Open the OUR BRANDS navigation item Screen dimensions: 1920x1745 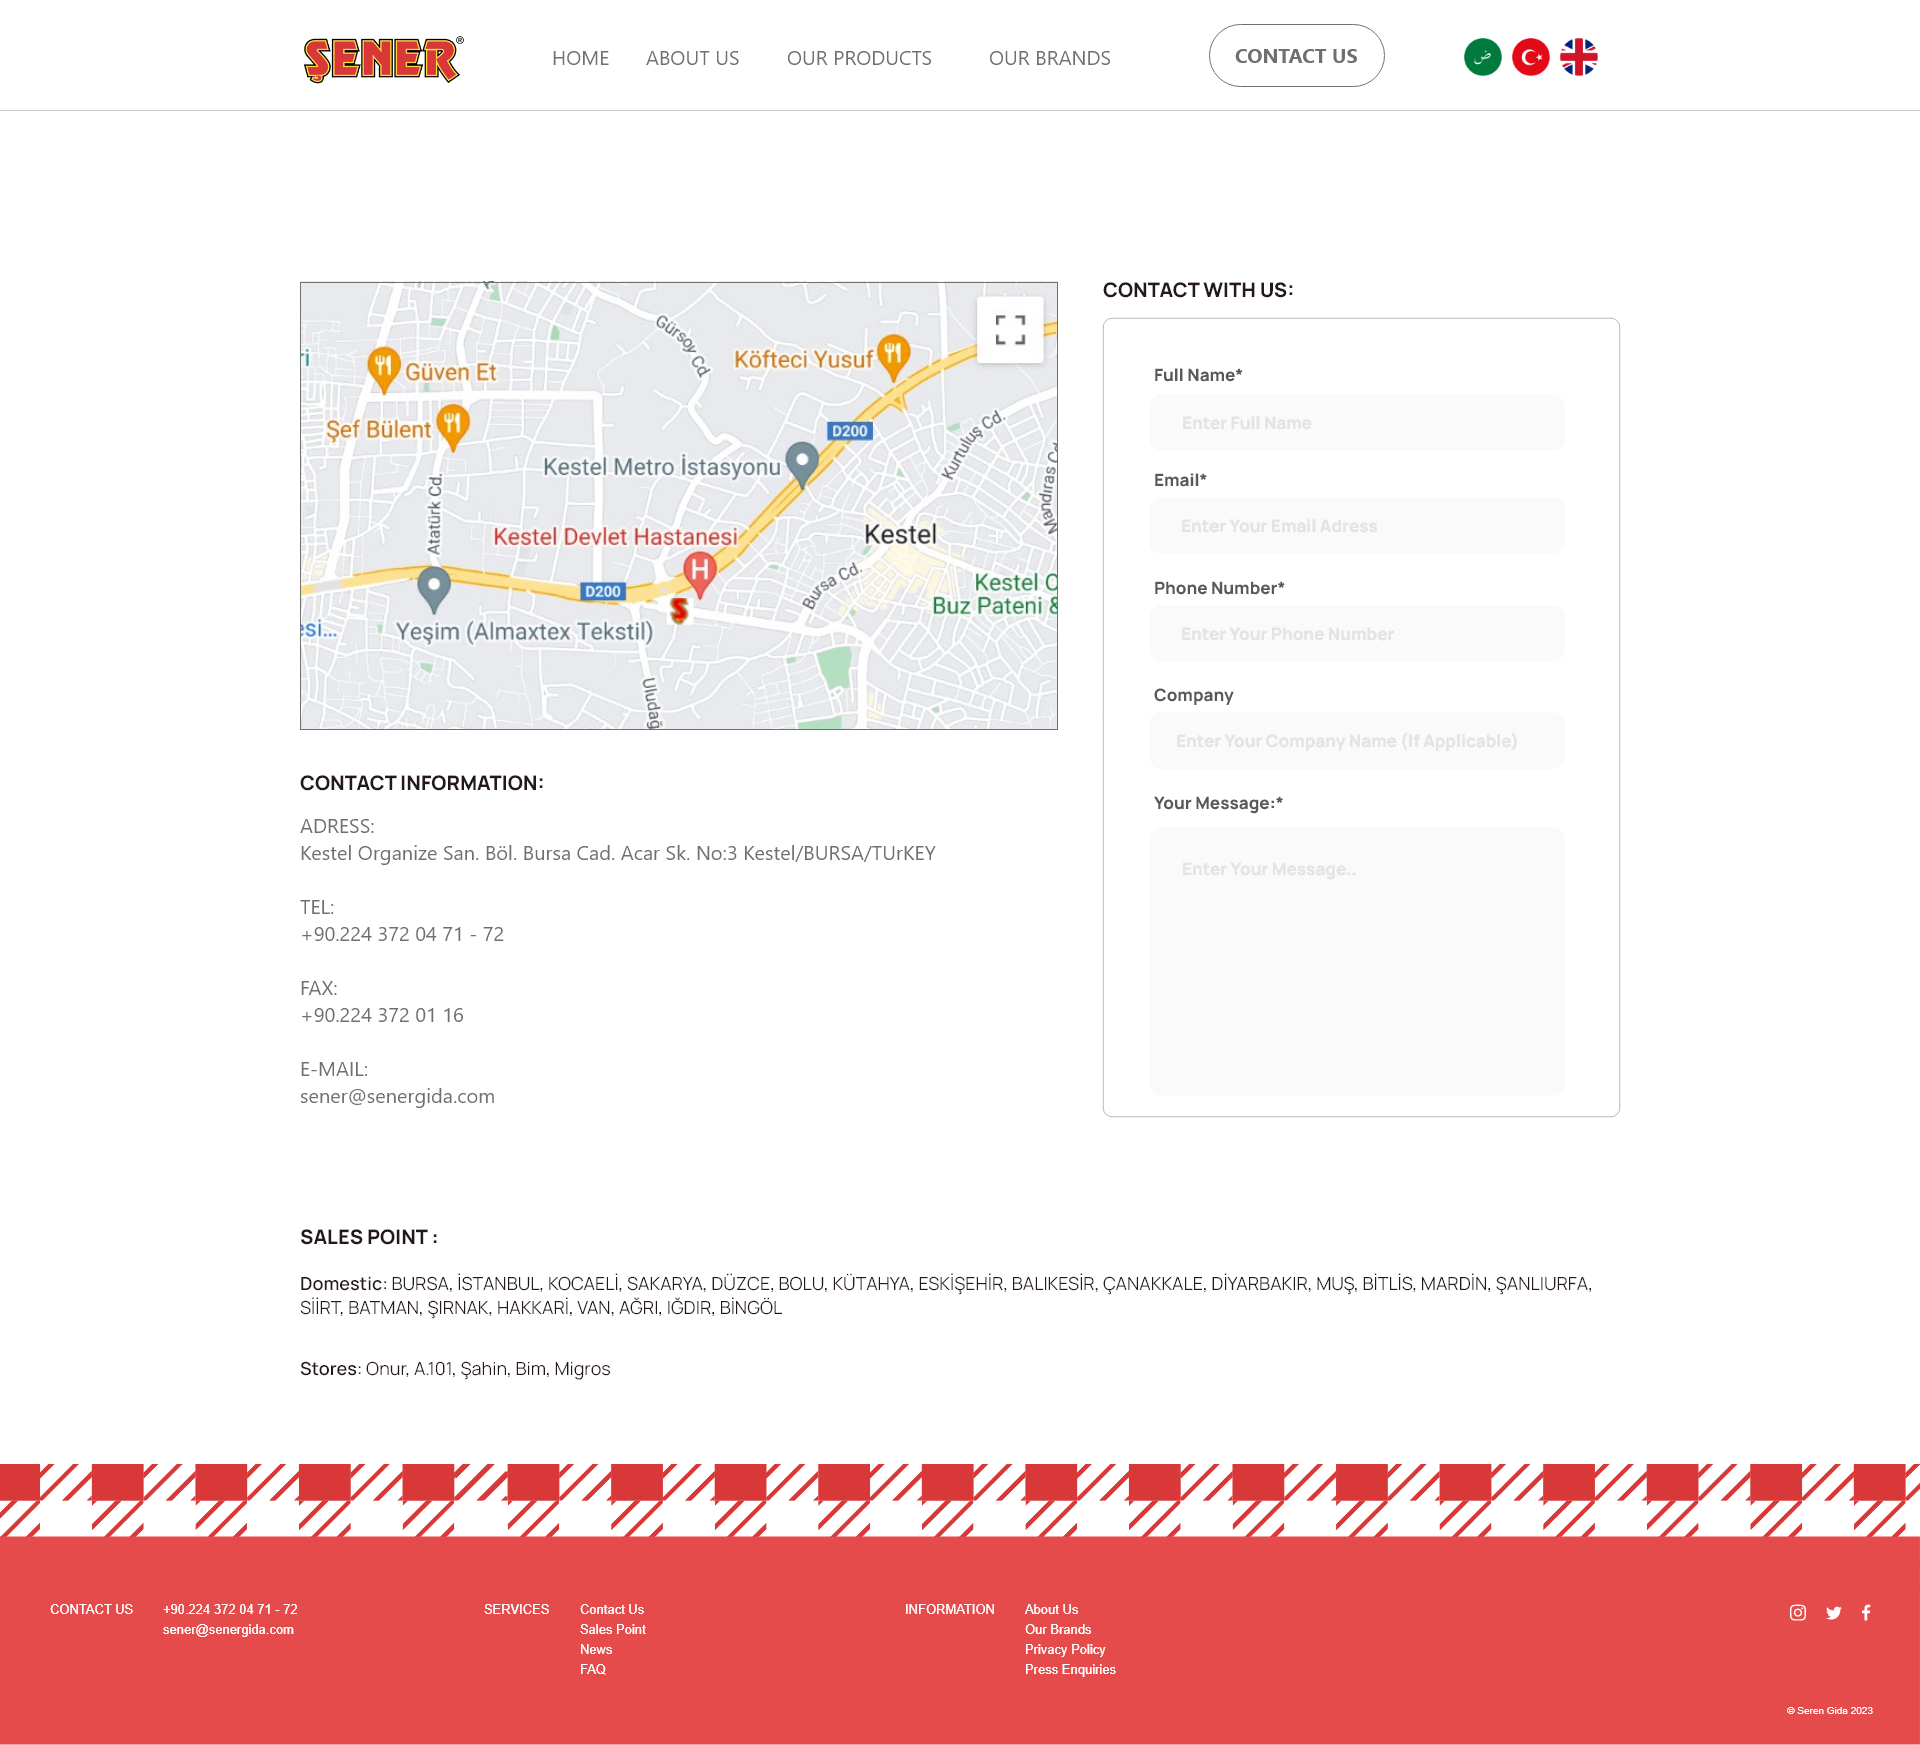(x=1049, y=58)
